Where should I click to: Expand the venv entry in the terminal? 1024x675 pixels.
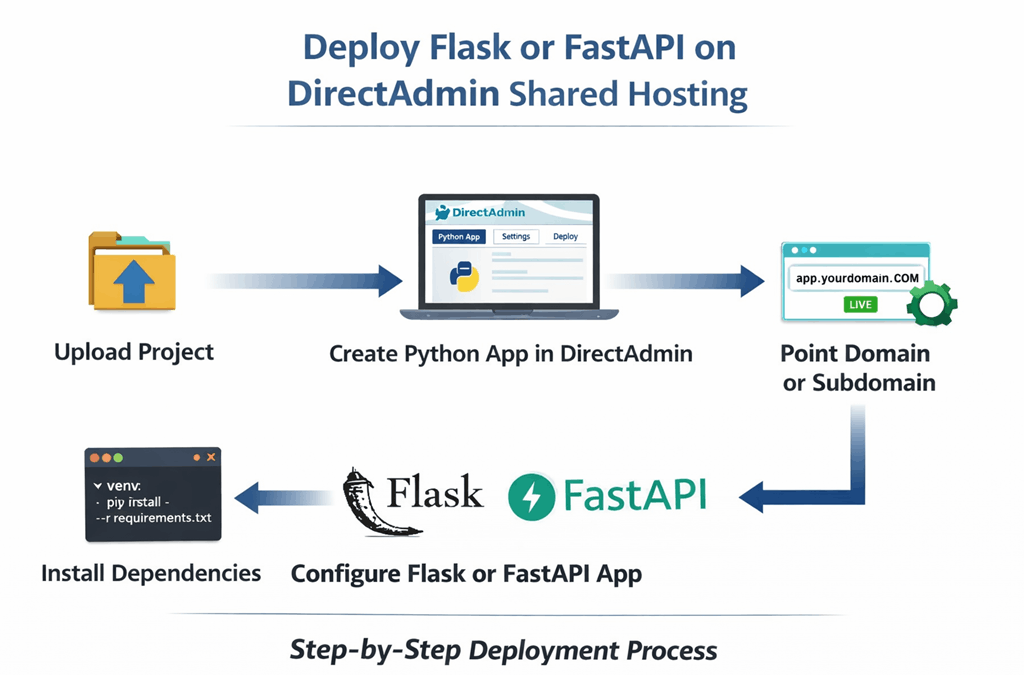(124, 486)
